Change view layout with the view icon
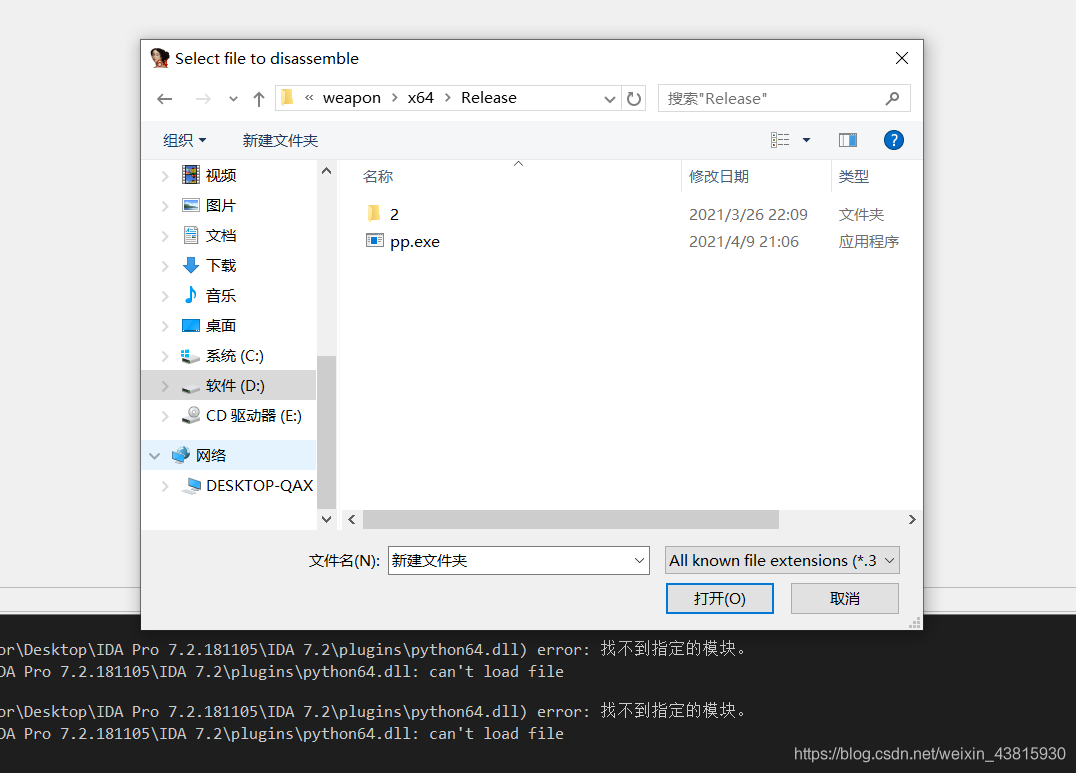This screenshot has width=1076, height=773. [x=780, y=140]
